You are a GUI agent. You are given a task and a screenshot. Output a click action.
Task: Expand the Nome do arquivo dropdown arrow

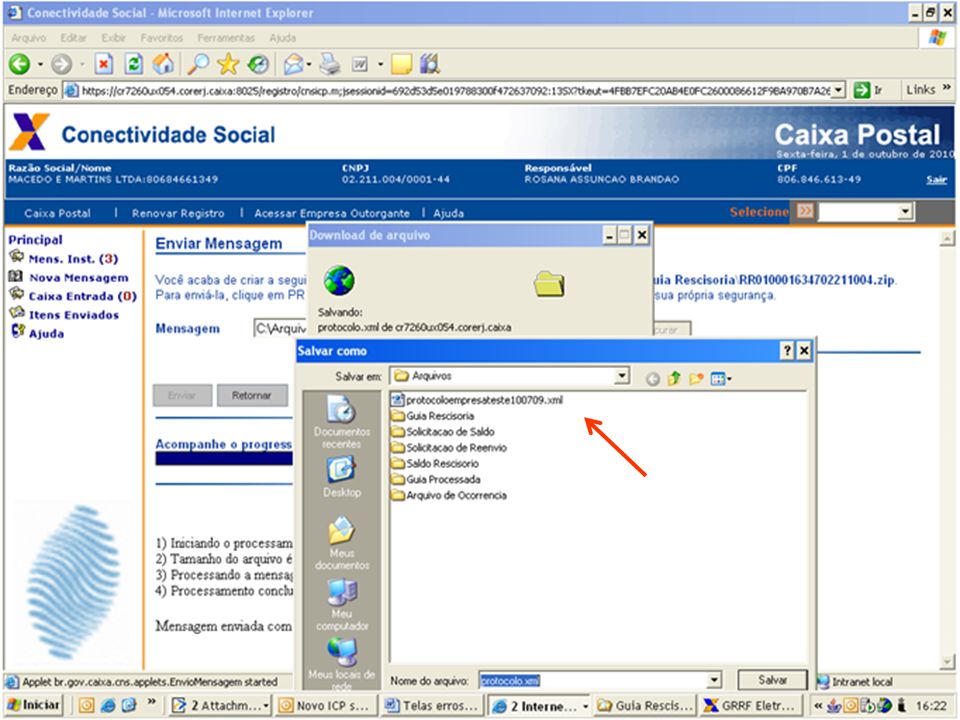tap(713, 680)
